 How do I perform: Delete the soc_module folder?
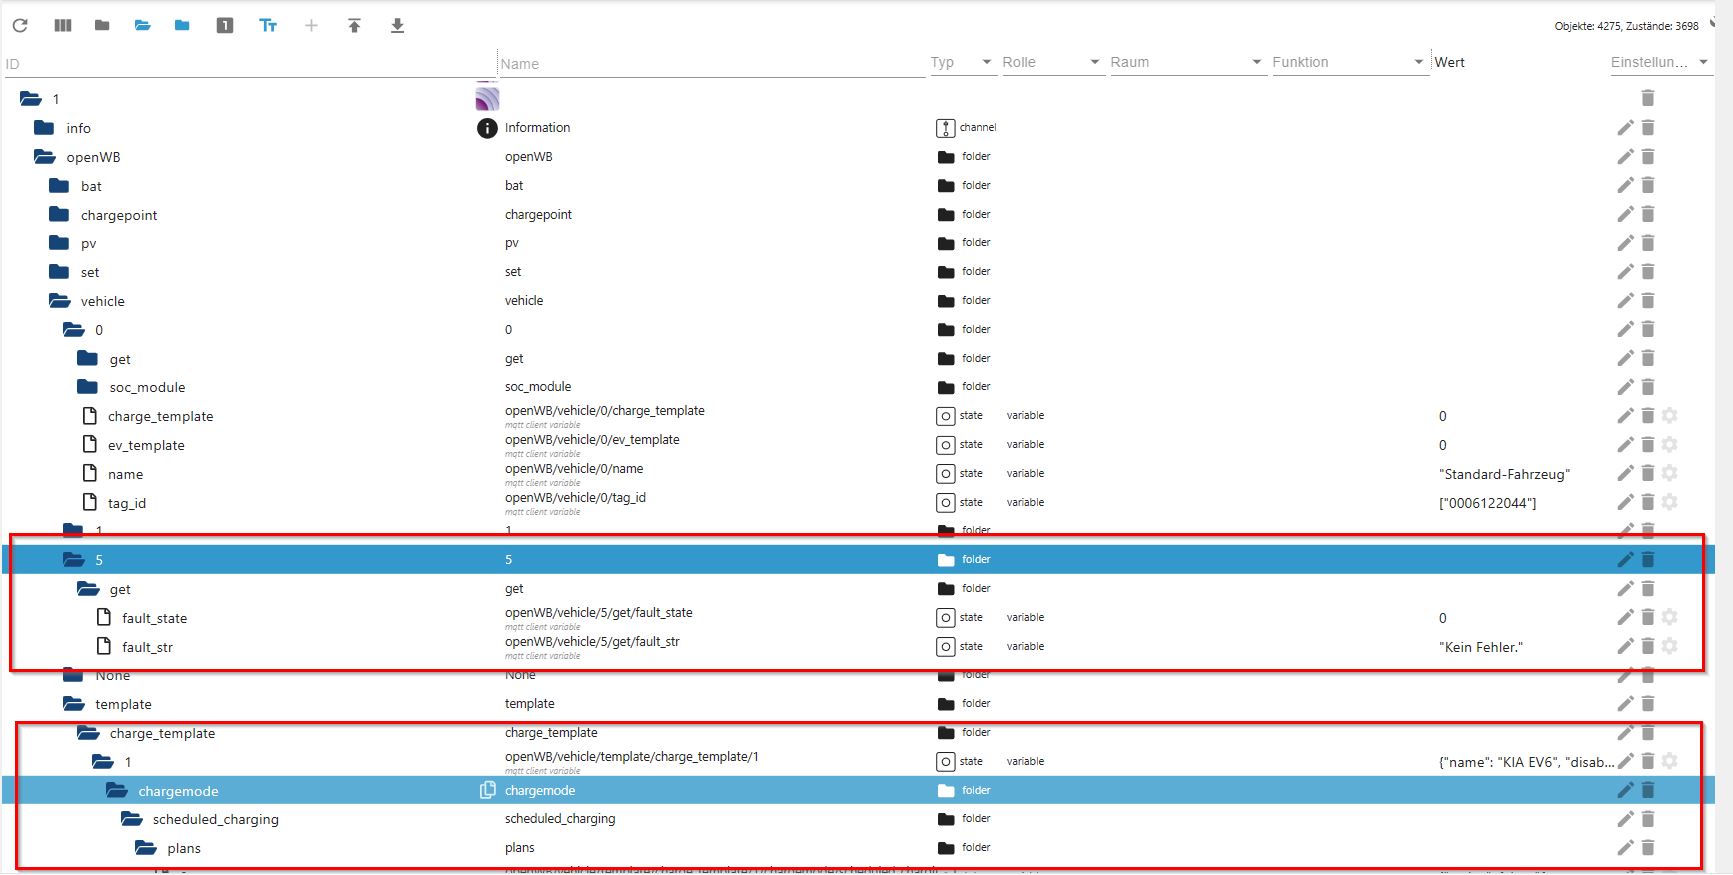point(1648,387)
